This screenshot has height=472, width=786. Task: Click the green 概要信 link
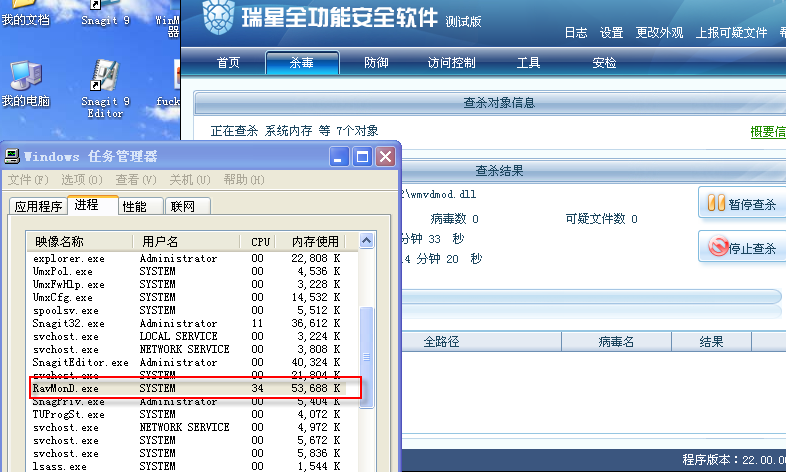tap(768, 132)
